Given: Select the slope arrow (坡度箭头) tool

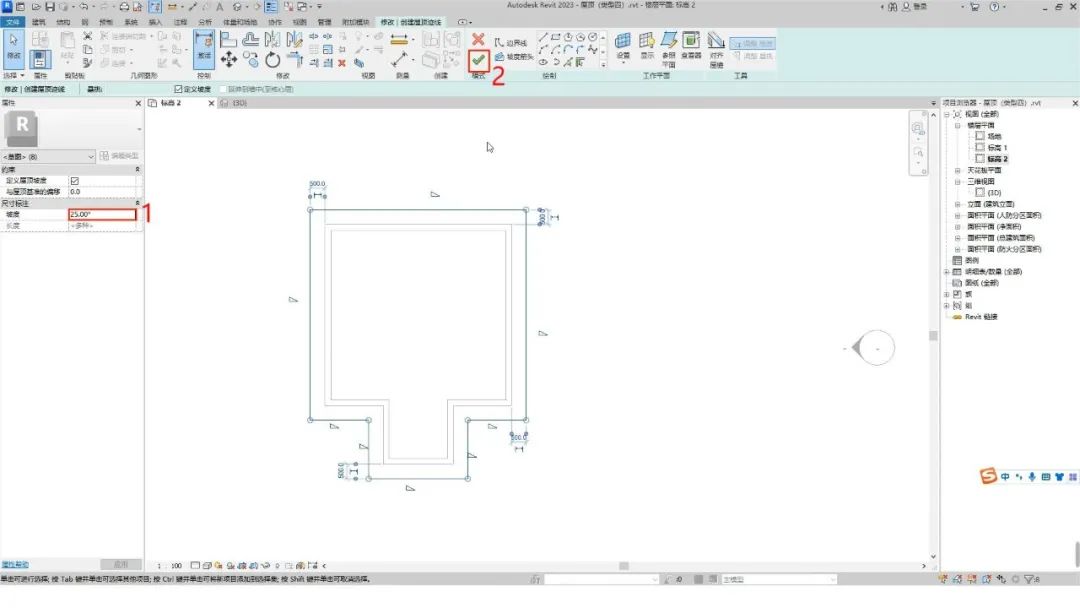Looking at the screenshot, I should click(x=517, y=57).
